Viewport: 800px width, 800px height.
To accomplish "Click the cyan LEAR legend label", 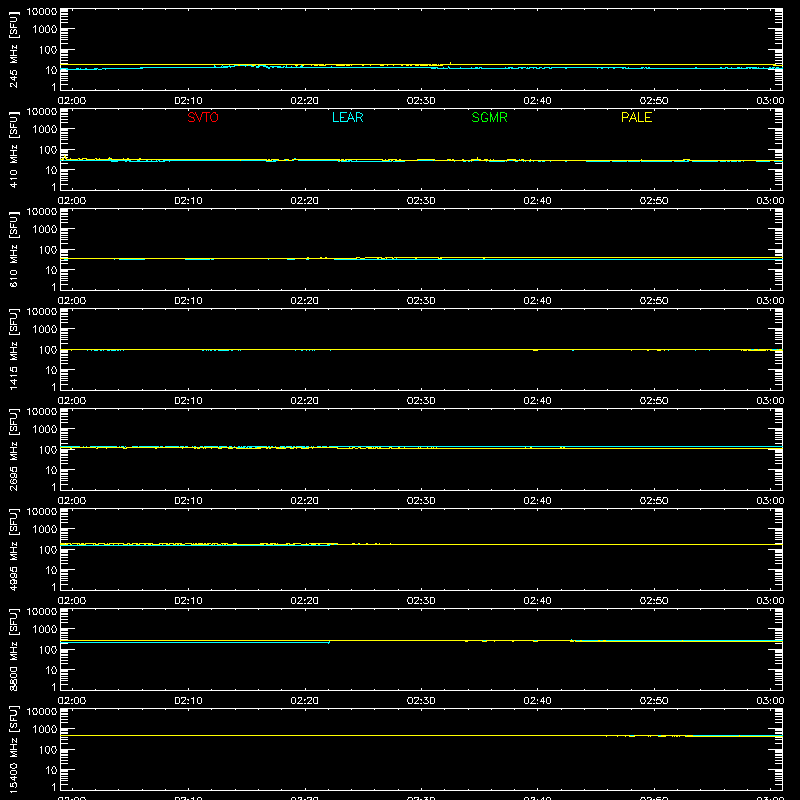I will pyautogui.click(x=347, y=117).
